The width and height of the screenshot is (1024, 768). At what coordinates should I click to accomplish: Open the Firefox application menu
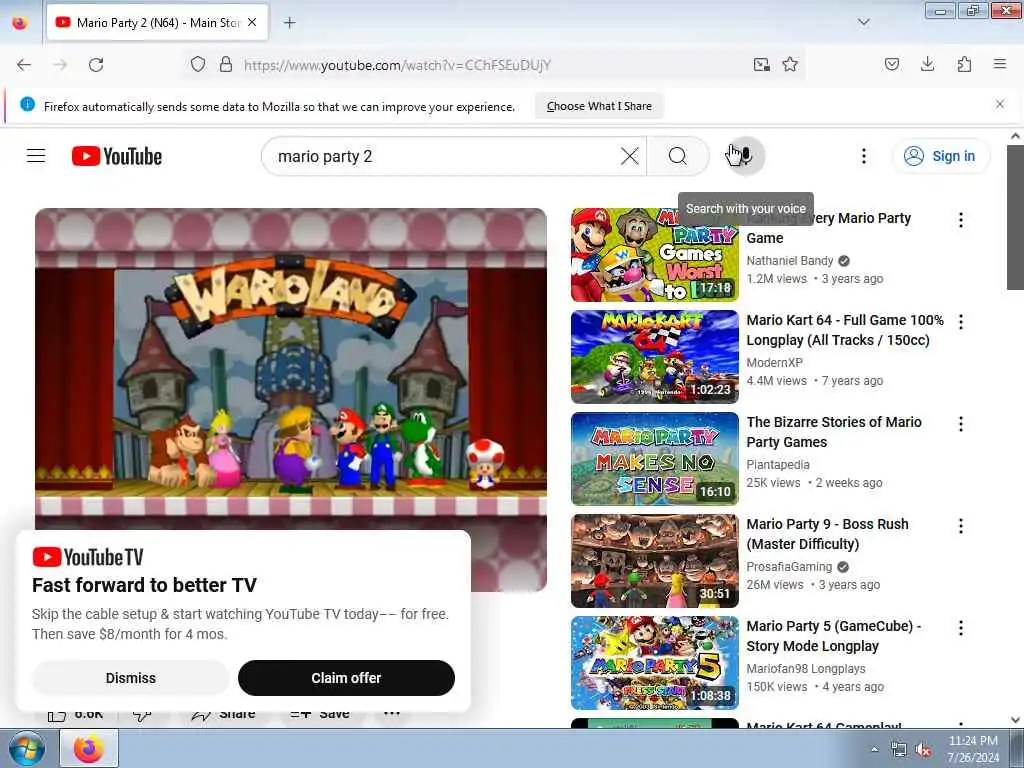click(1000, 64)
